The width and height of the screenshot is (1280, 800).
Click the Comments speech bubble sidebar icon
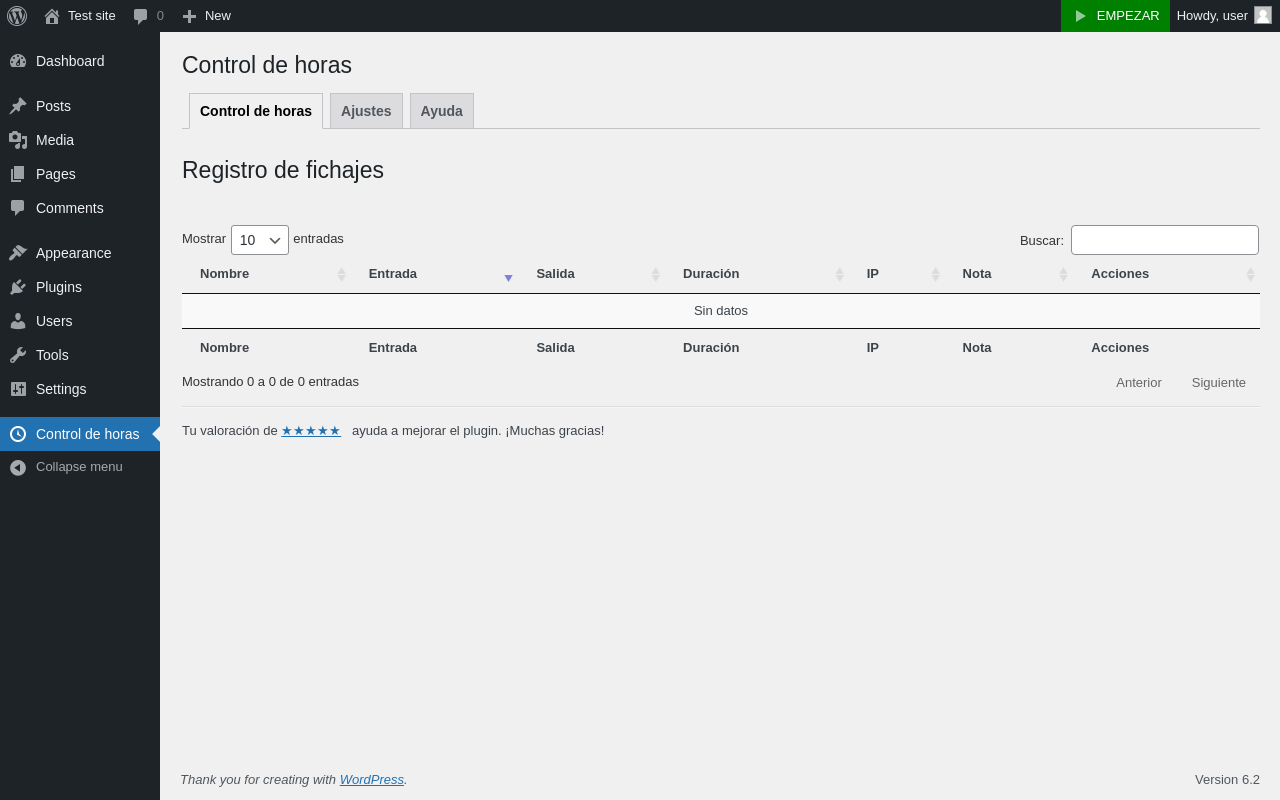point(18,208)
